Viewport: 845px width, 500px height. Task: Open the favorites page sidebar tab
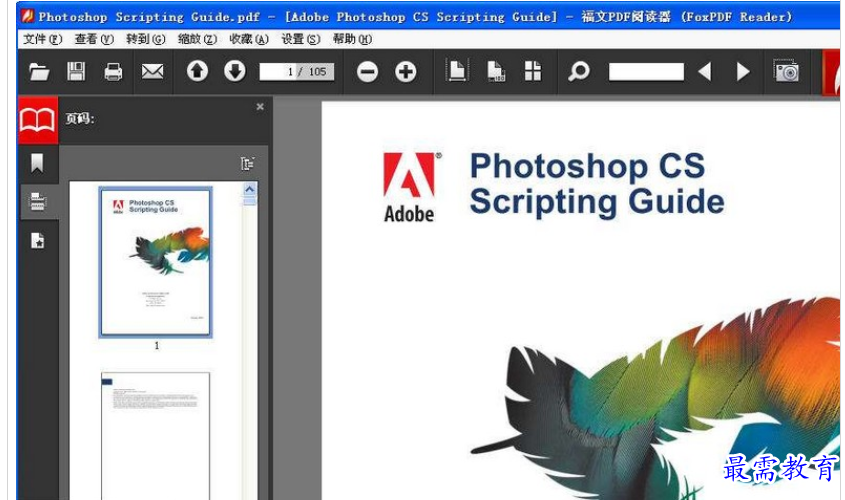click(x=37, y=240)
